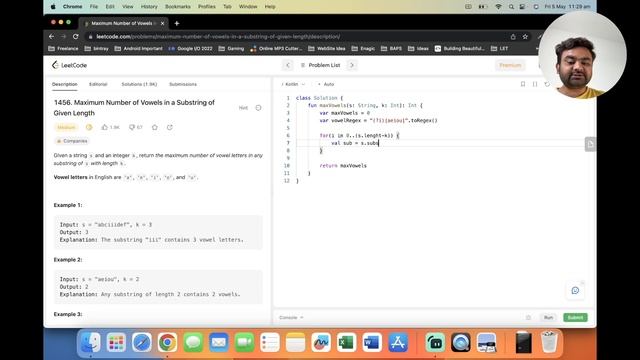The image size is (640, 360).
Task: Submit the solution
Action: click(575, 317)
